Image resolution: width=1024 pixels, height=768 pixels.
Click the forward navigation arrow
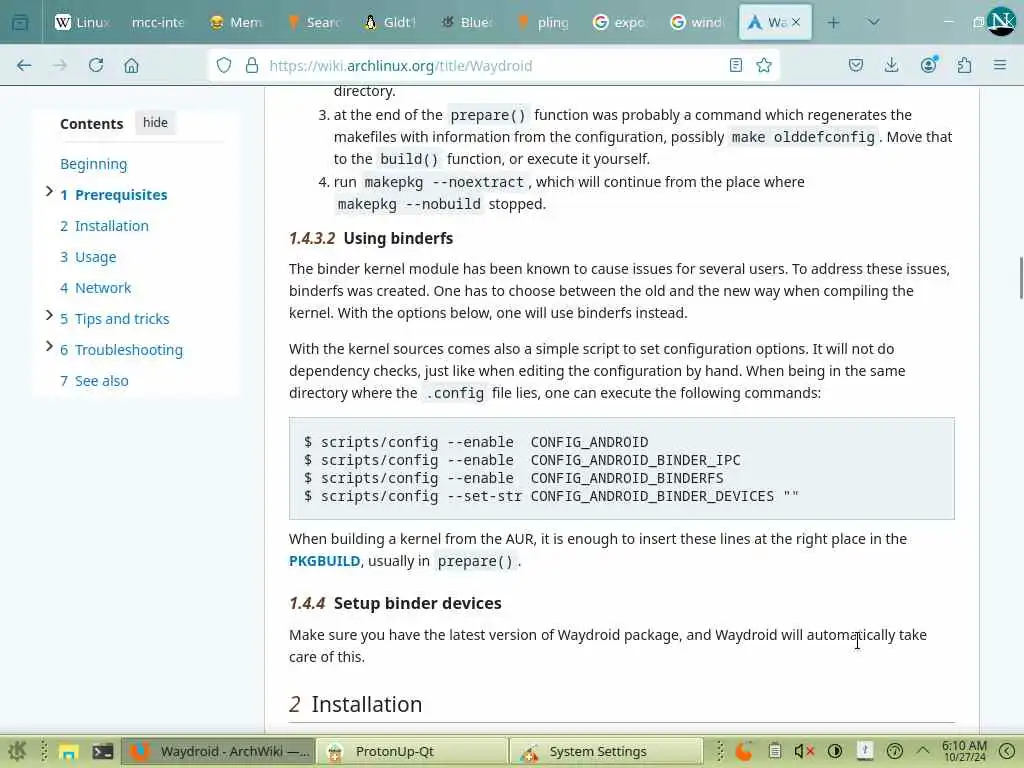59,65
